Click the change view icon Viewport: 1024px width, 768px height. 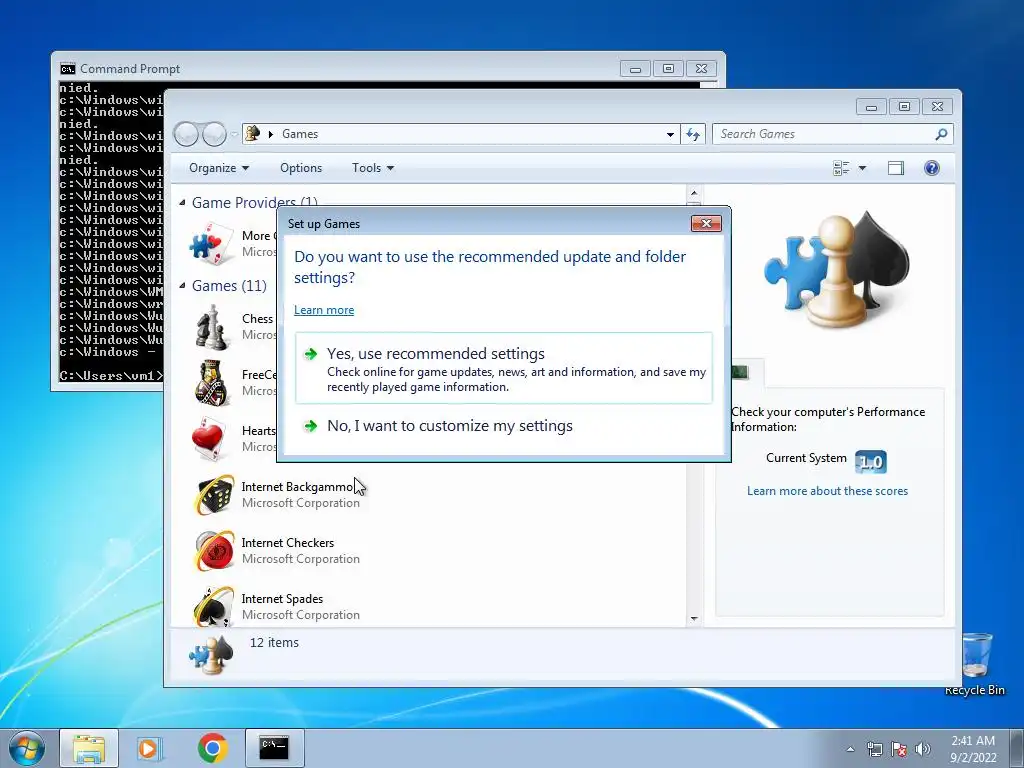tap(841, 168)
